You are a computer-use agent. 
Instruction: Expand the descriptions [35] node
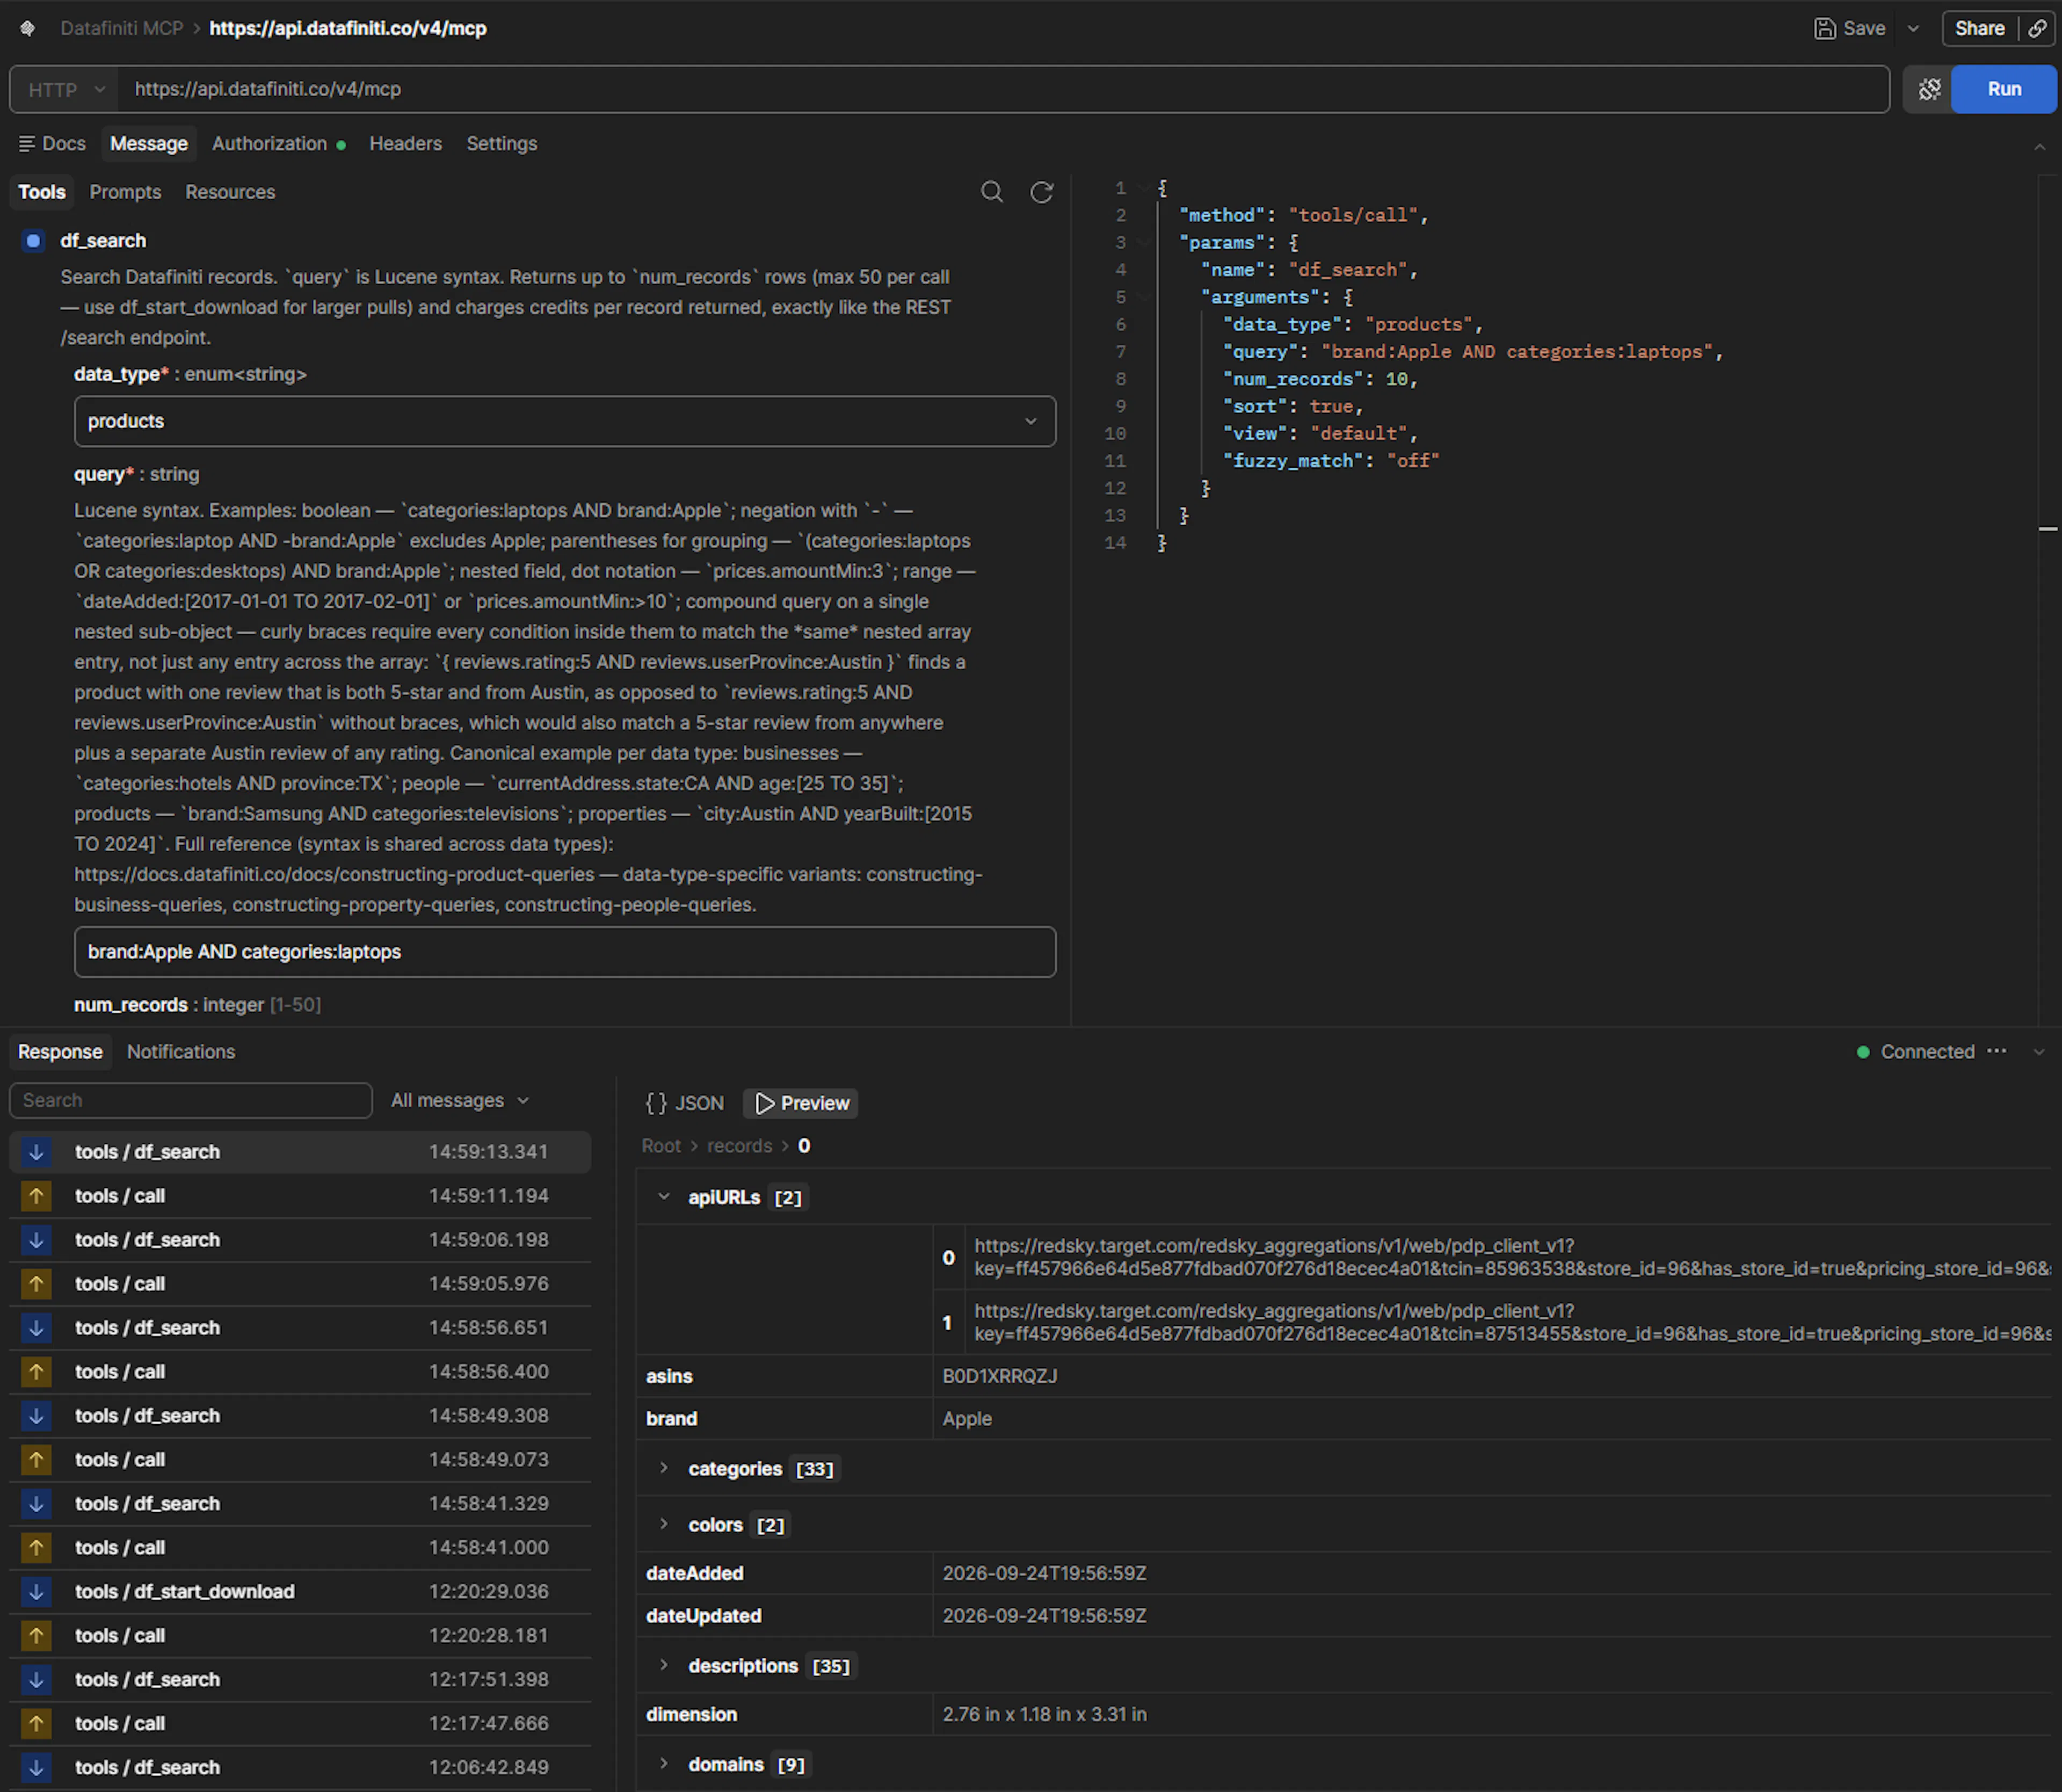pyautogui.click(x=663, y=1665)
